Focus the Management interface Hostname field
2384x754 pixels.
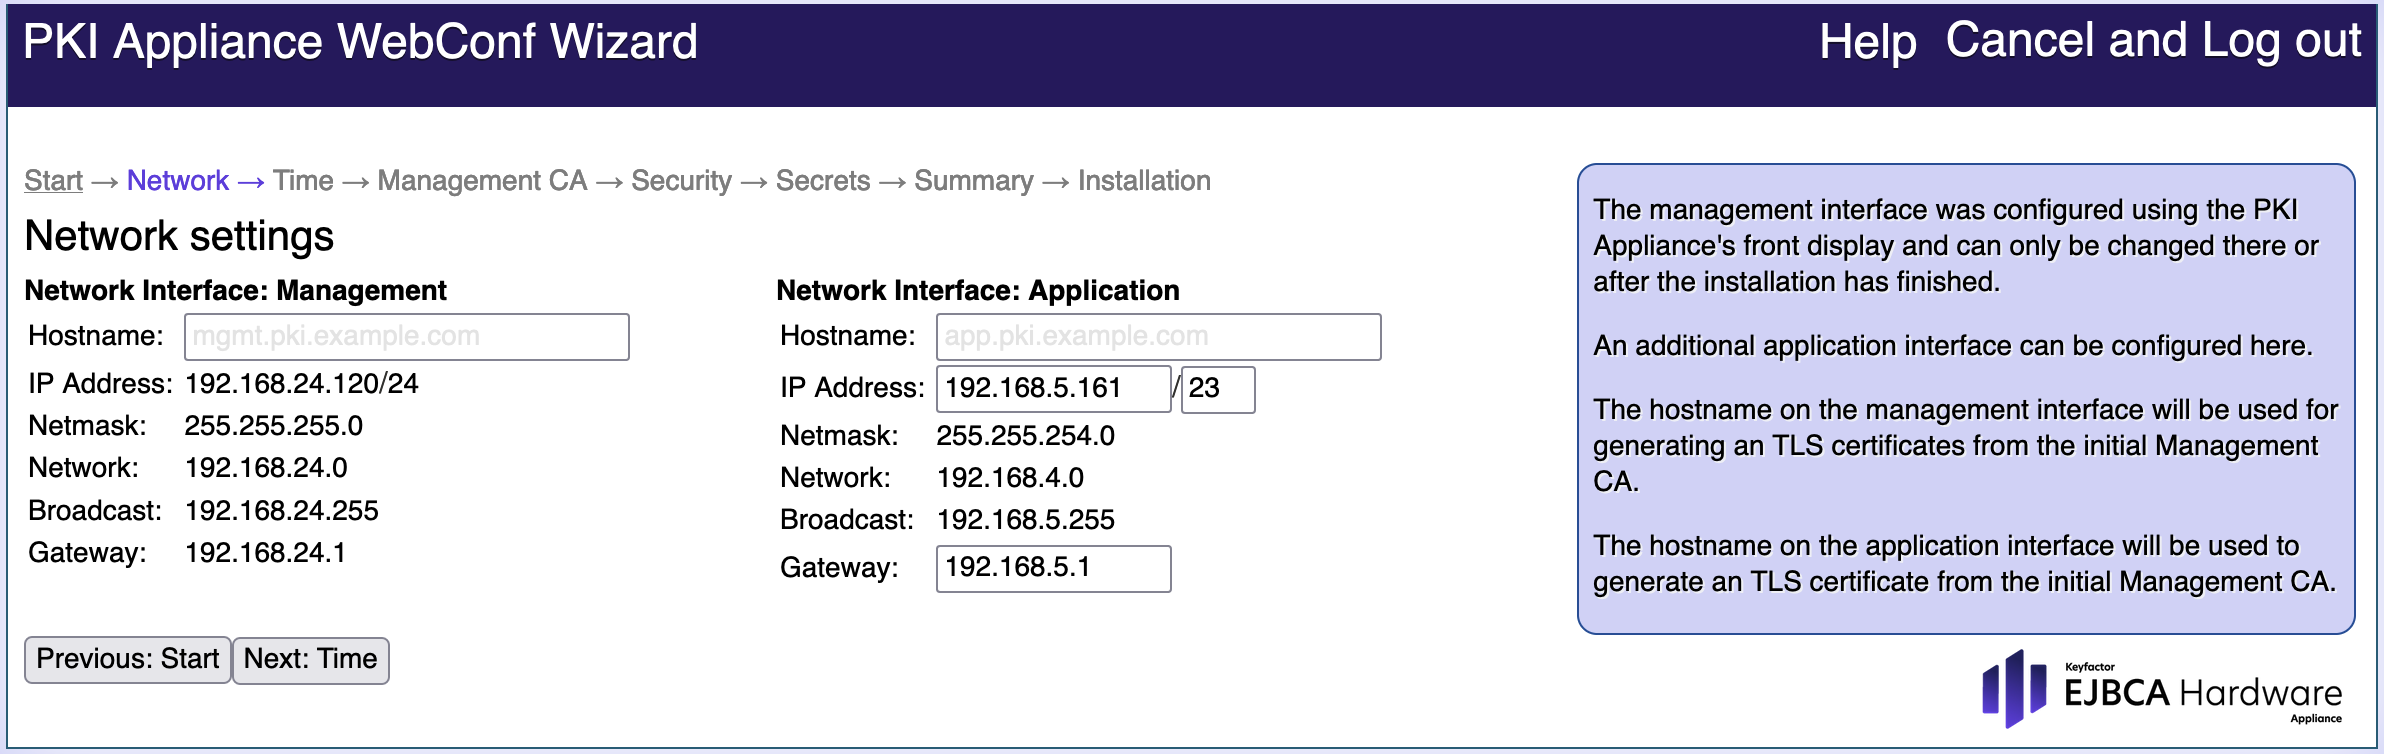[x=406, y=337]
